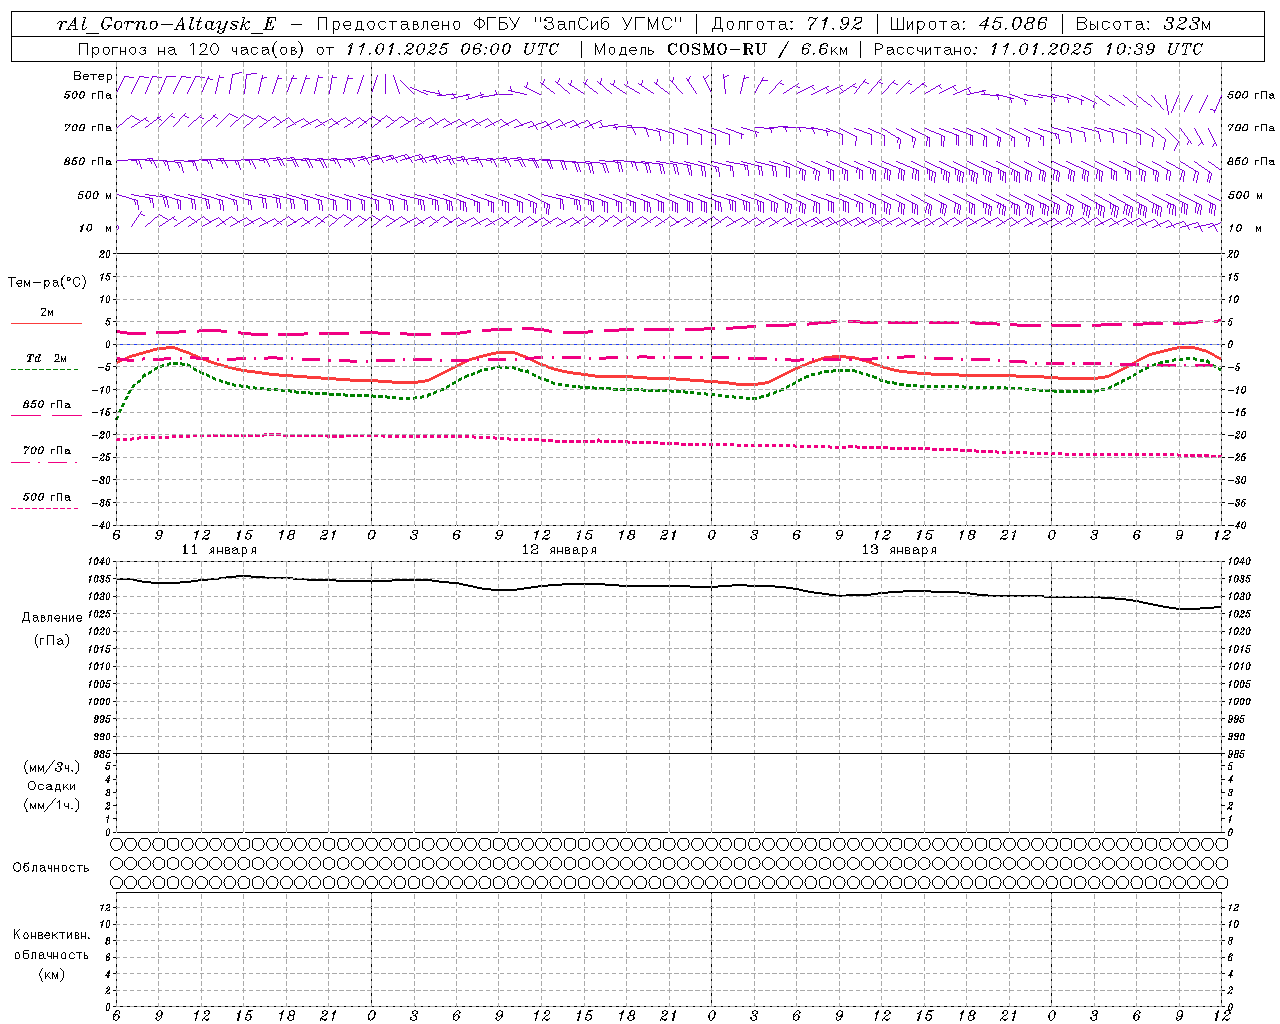Click the (мм/1ч.) precipitation unit label
Screen dimensions: 1280x1024
tap(52, 805)
